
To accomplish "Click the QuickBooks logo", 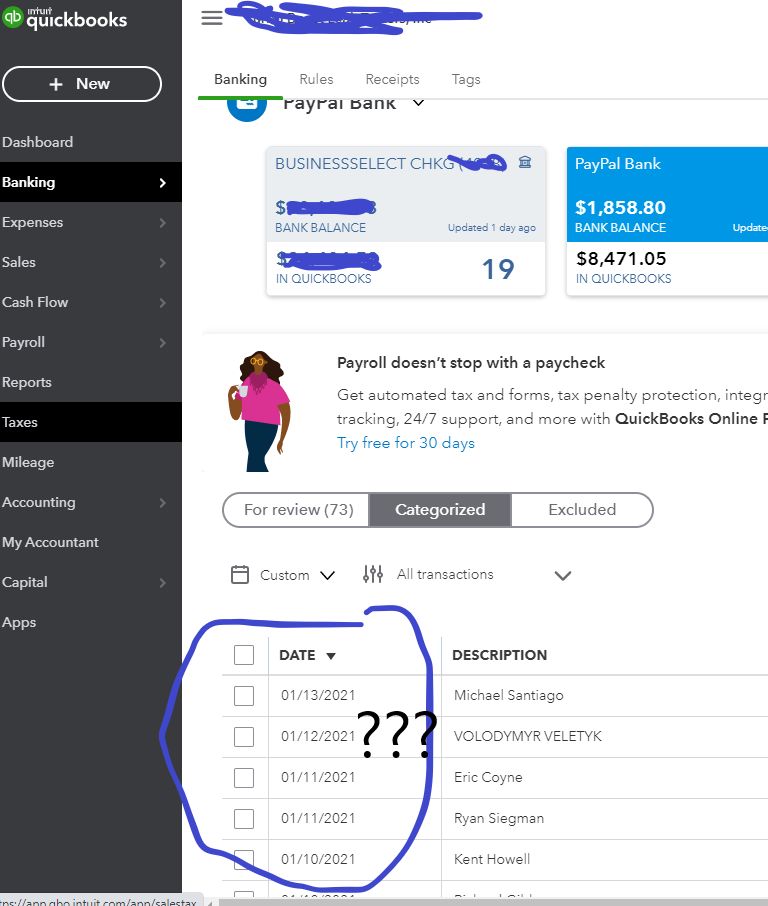I will pos(64,18).
